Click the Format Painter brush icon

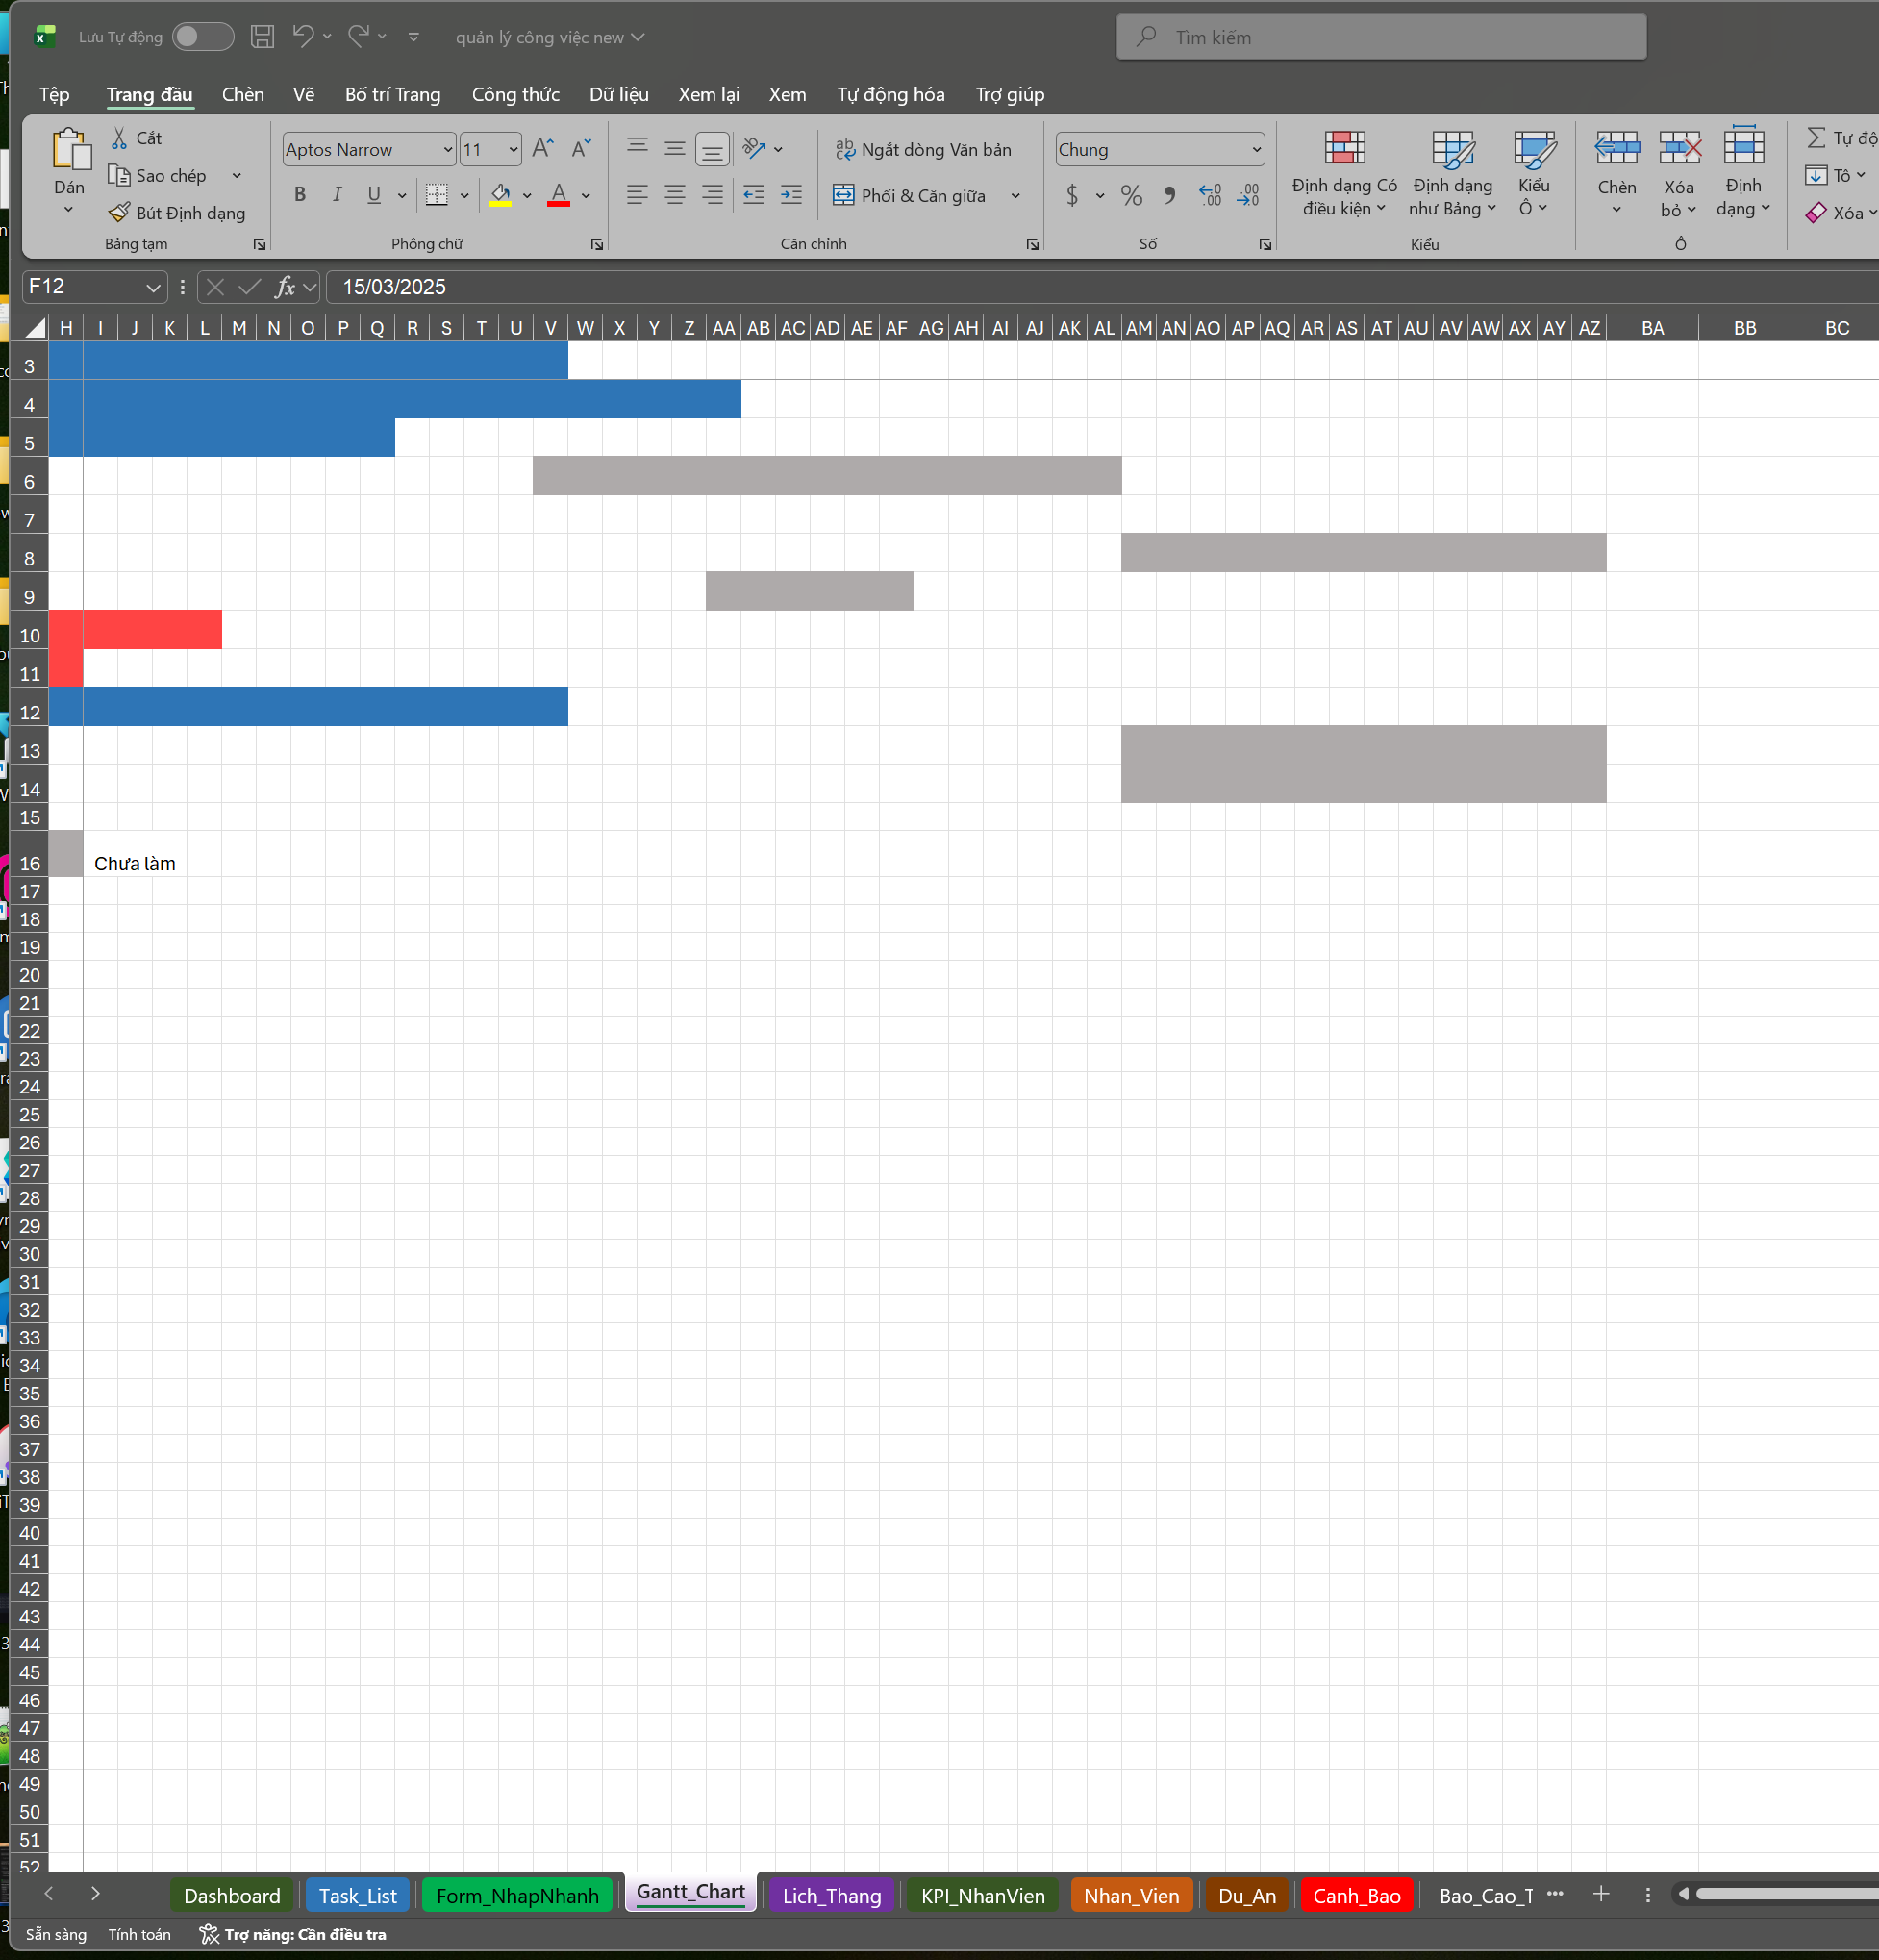coord(119,212)
